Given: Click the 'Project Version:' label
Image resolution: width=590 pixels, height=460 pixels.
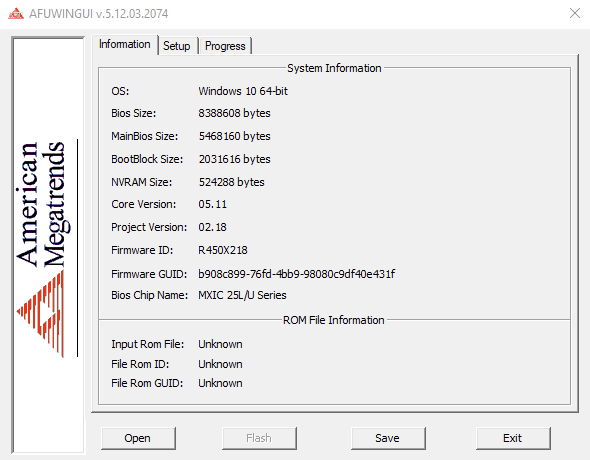Looking at the screenshot, I should point(149,227).
